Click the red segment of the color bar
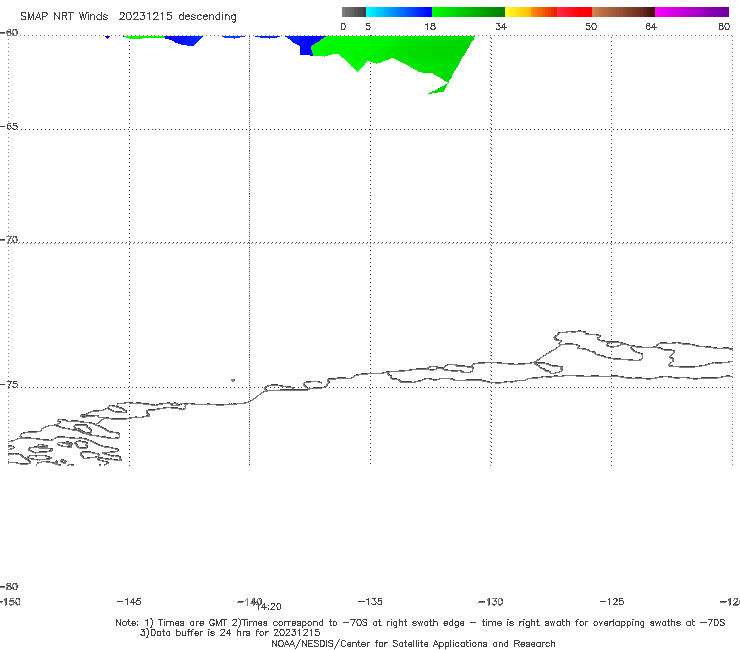The width and height of the screenshot is (740, 650). (574, 12)
